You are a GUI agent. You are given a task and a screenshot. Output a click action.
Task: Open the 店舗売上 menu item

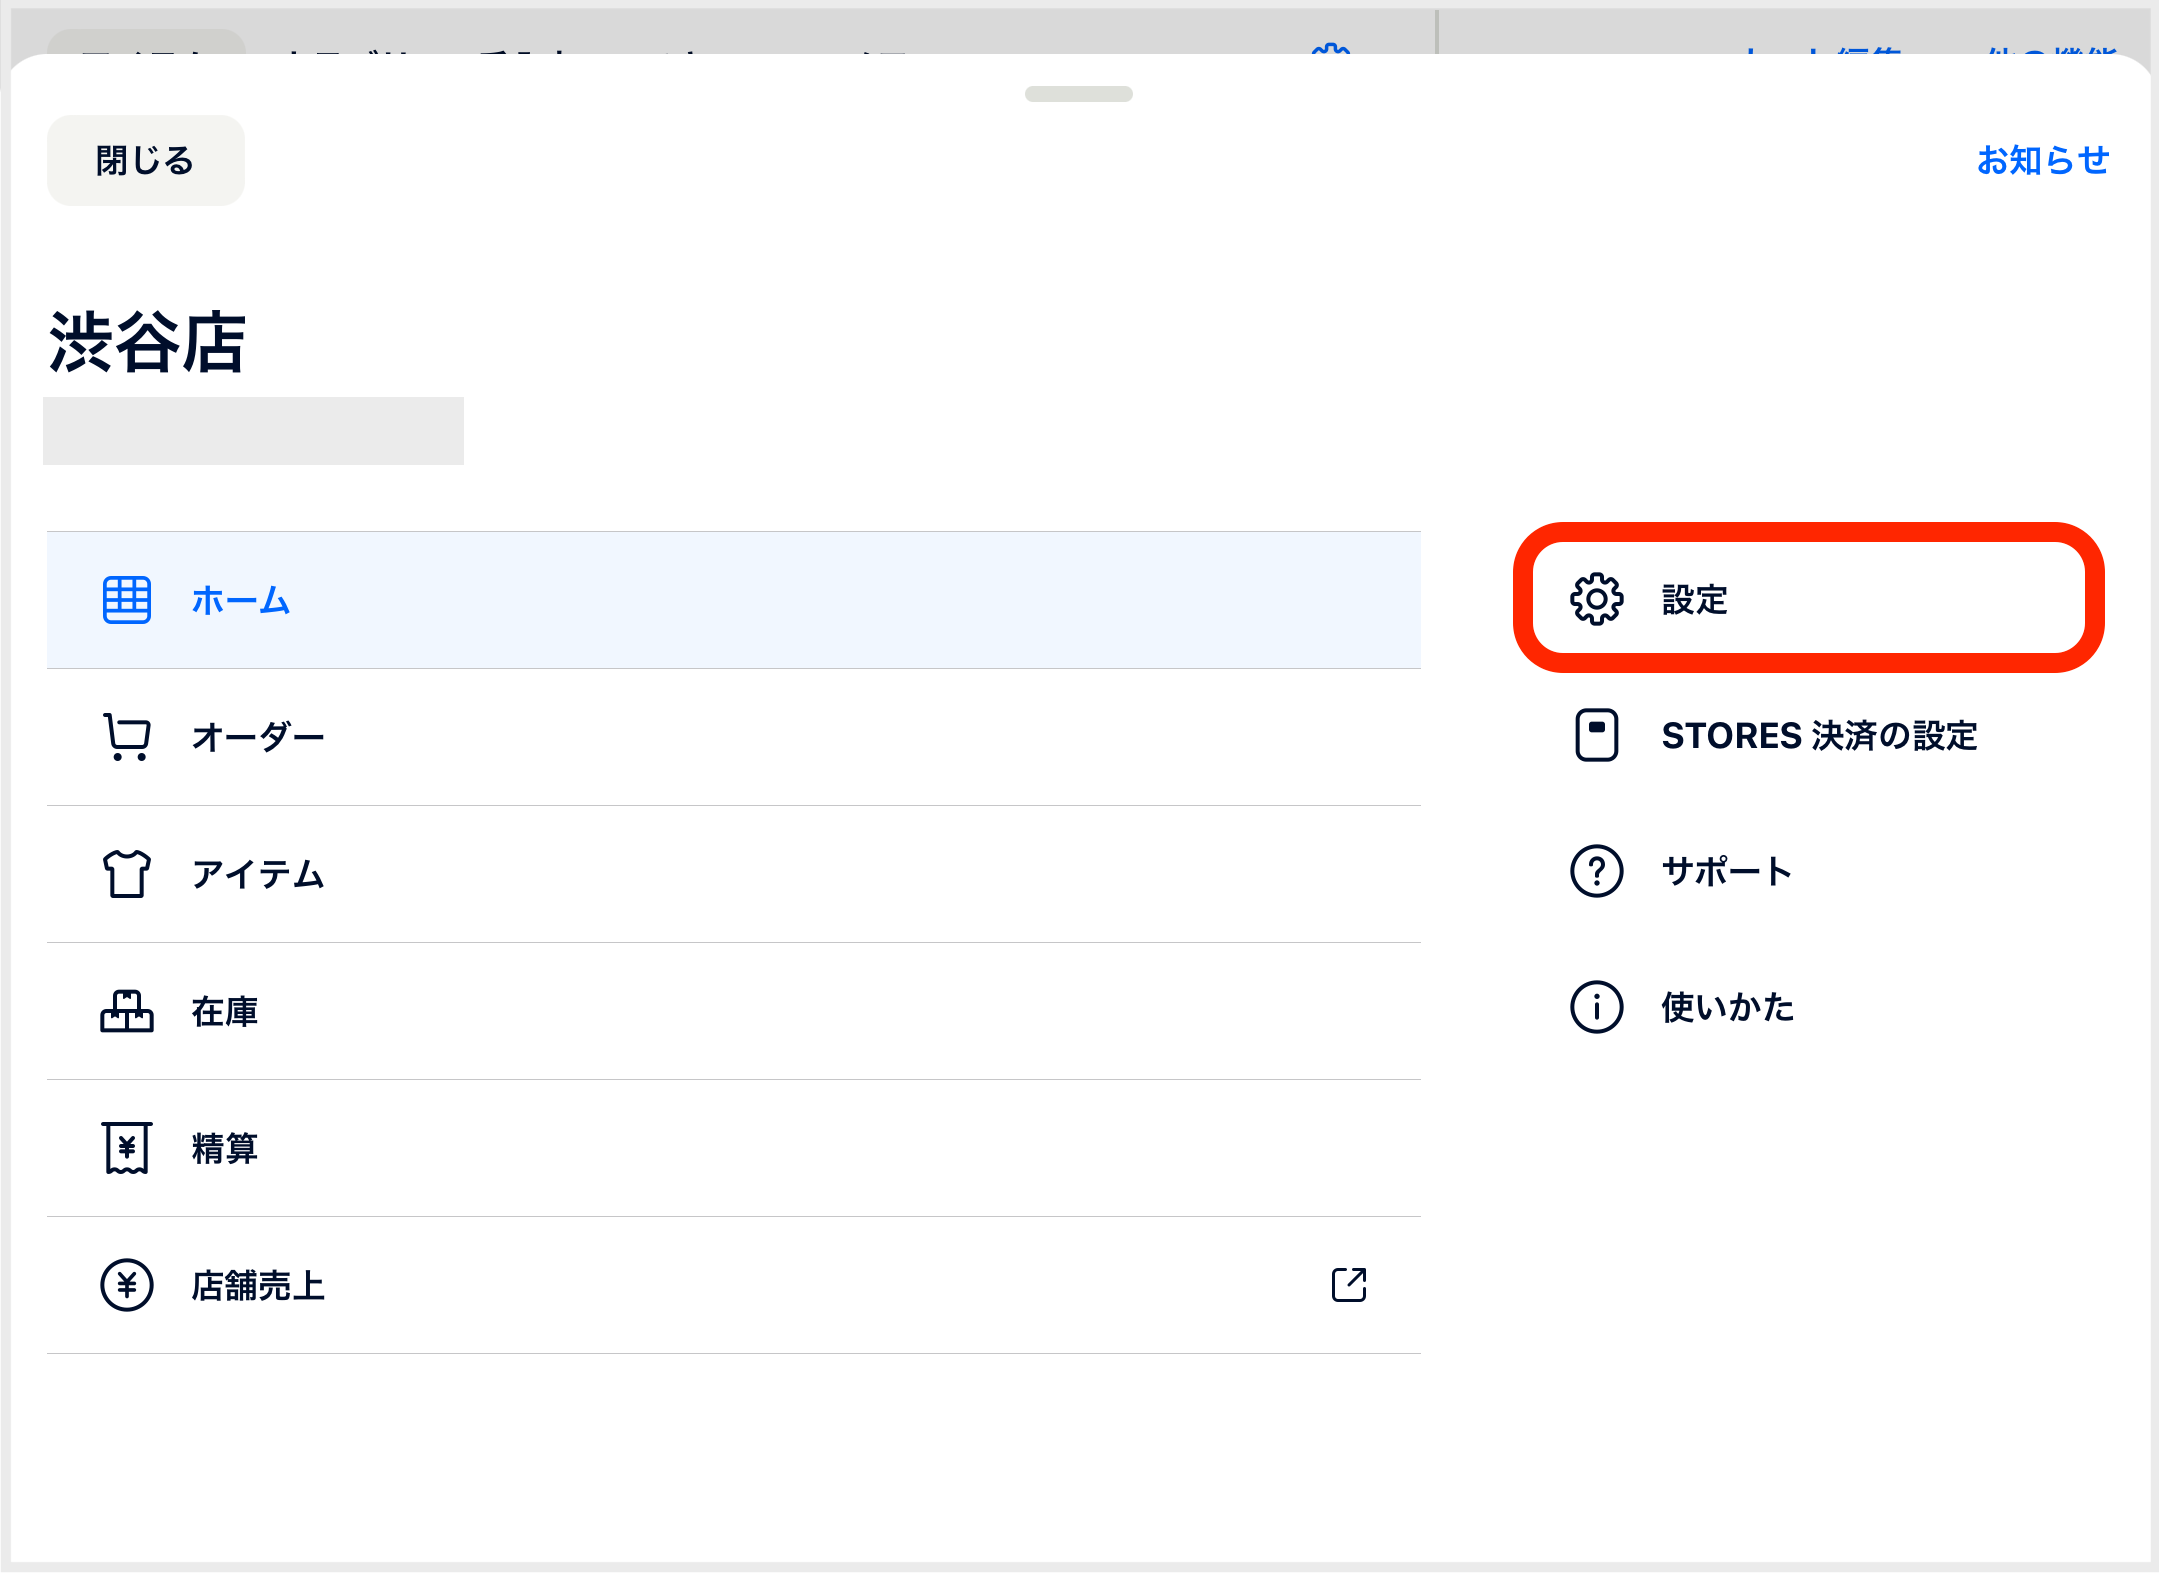[x=734, y=1285]
